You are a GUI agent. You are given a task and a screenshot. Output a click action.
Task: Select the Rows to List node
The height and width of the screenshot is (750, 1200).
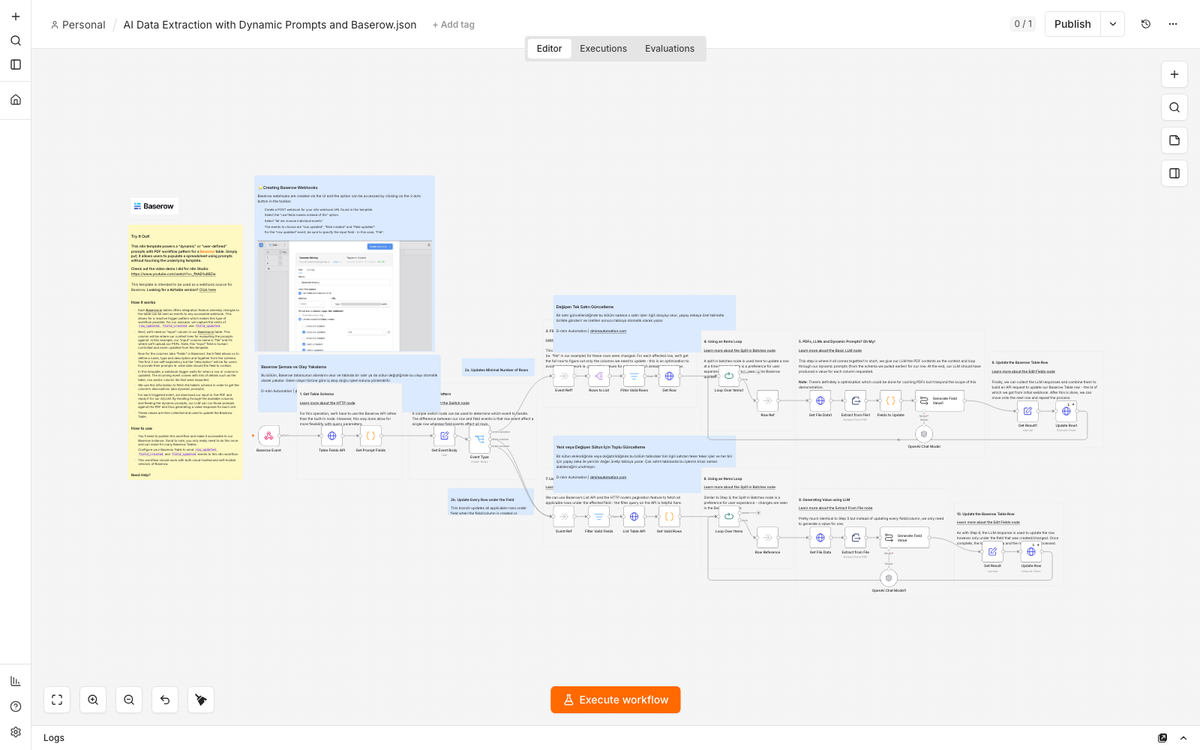click(x=598, y=376)
